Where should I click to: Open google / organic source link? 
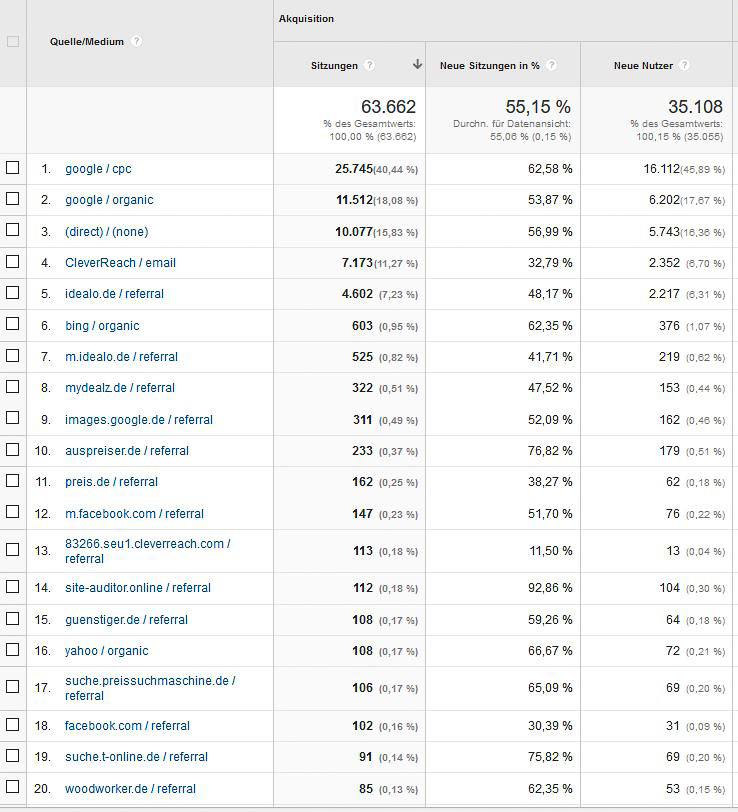(109, 200)
